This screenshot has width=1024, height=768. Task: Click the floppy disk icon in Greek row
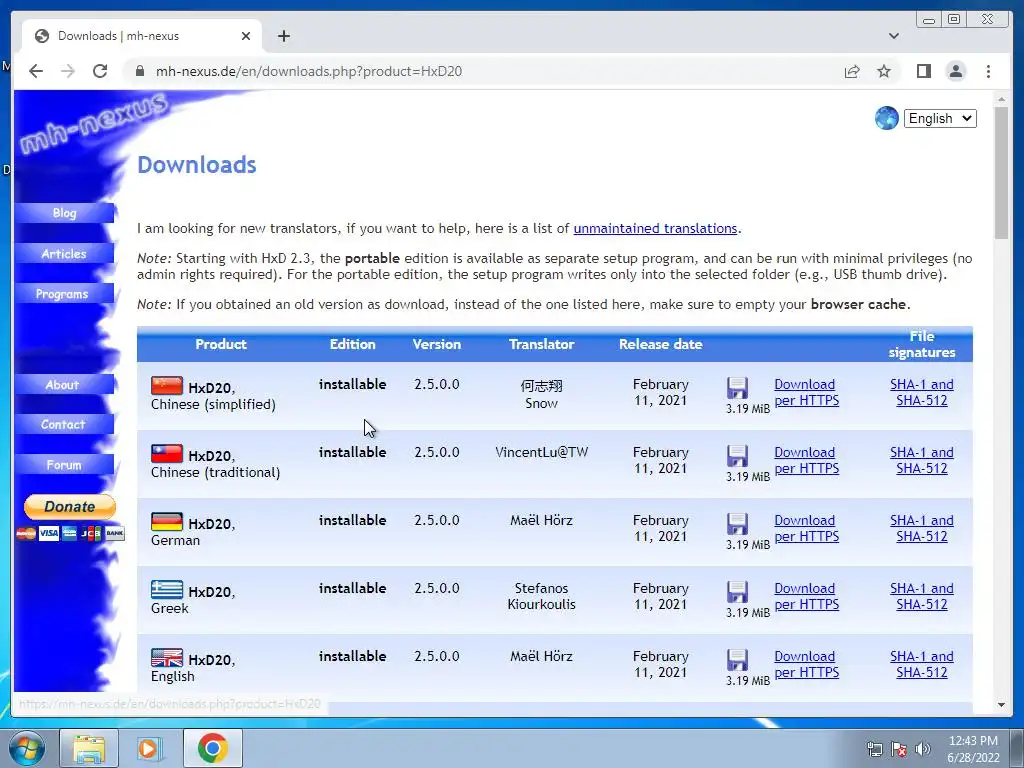point(737,592)
